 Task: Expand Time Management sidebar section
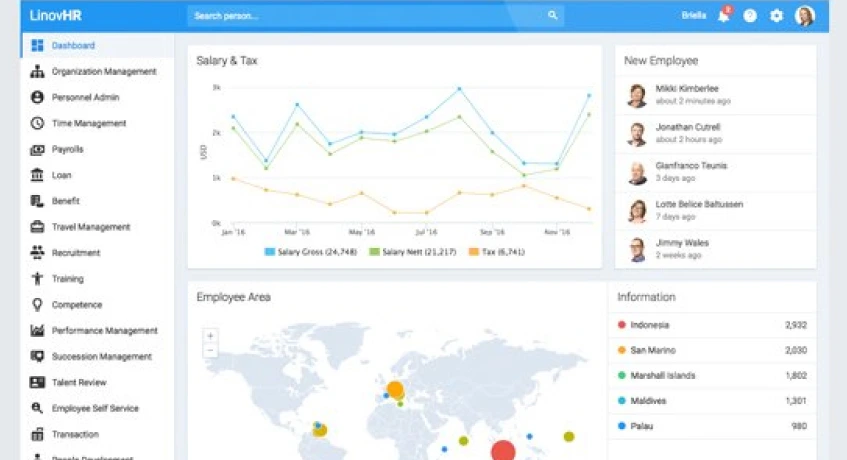click(88, 124)
